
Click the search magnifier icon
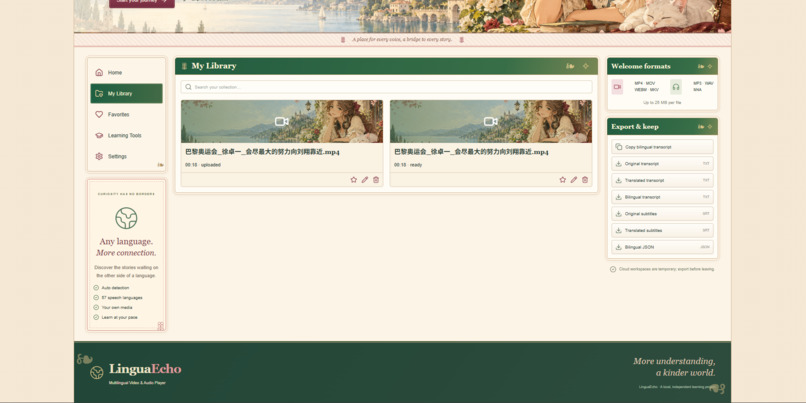tap(189, 87)
